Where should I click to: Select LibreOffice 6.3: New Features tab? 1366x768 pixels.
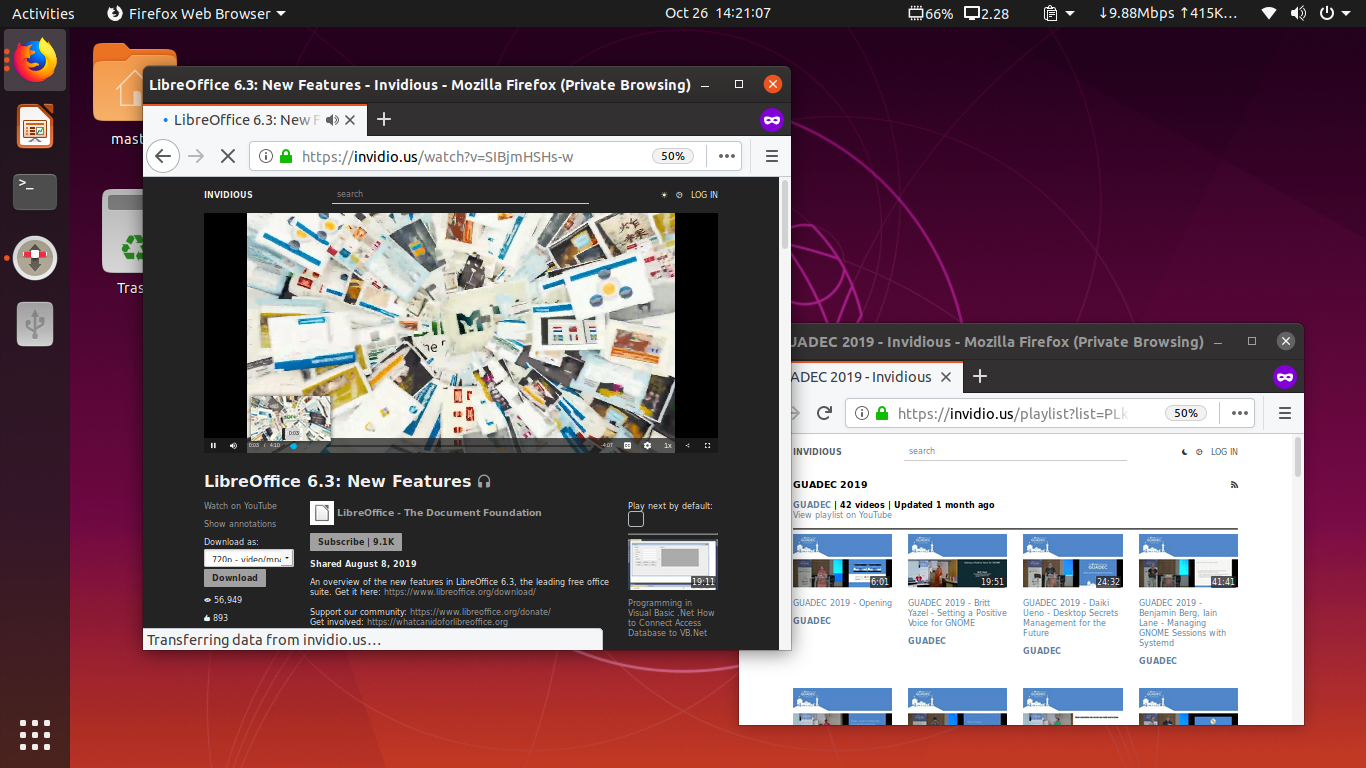(246, 120)
